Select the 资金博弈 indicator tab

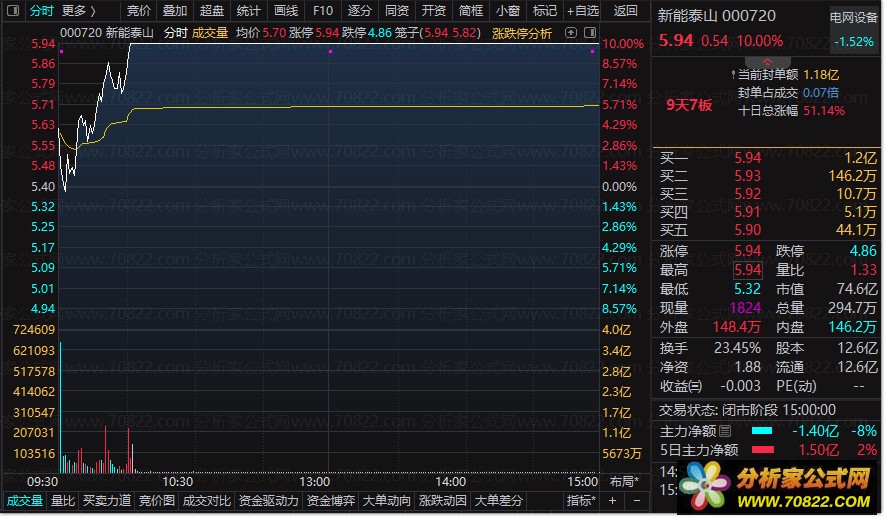(x=330, y=501)
